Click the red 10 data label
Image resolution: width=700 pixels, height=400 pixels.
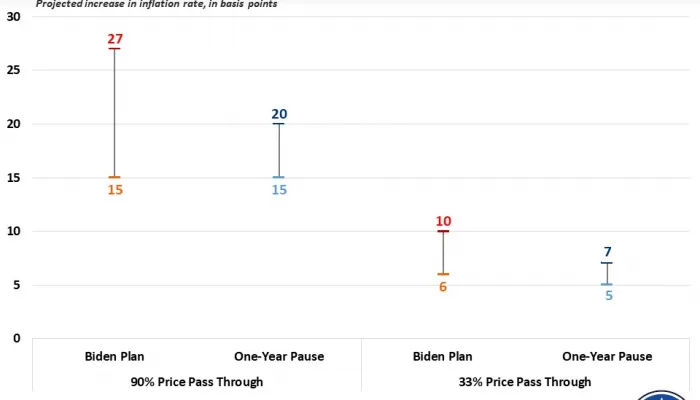coord(443,221)
